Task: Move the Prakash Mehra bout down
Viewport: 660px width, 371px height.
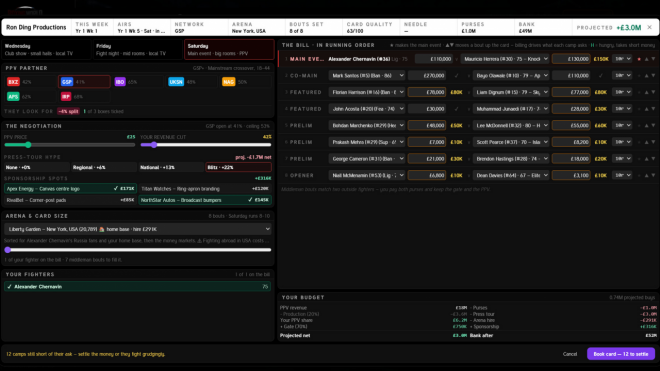Action: coord(653,142)
